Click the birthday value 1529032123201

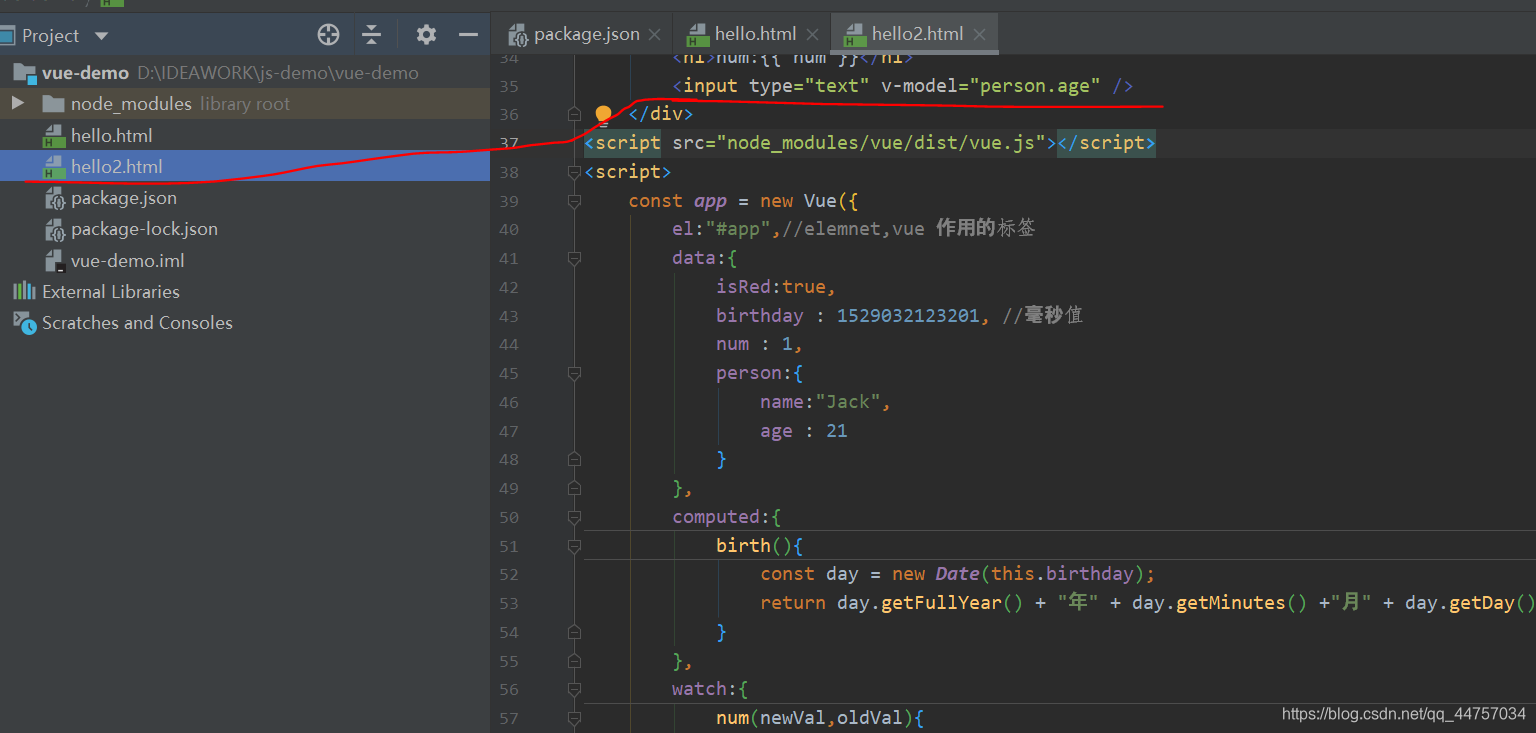(908, 316)
